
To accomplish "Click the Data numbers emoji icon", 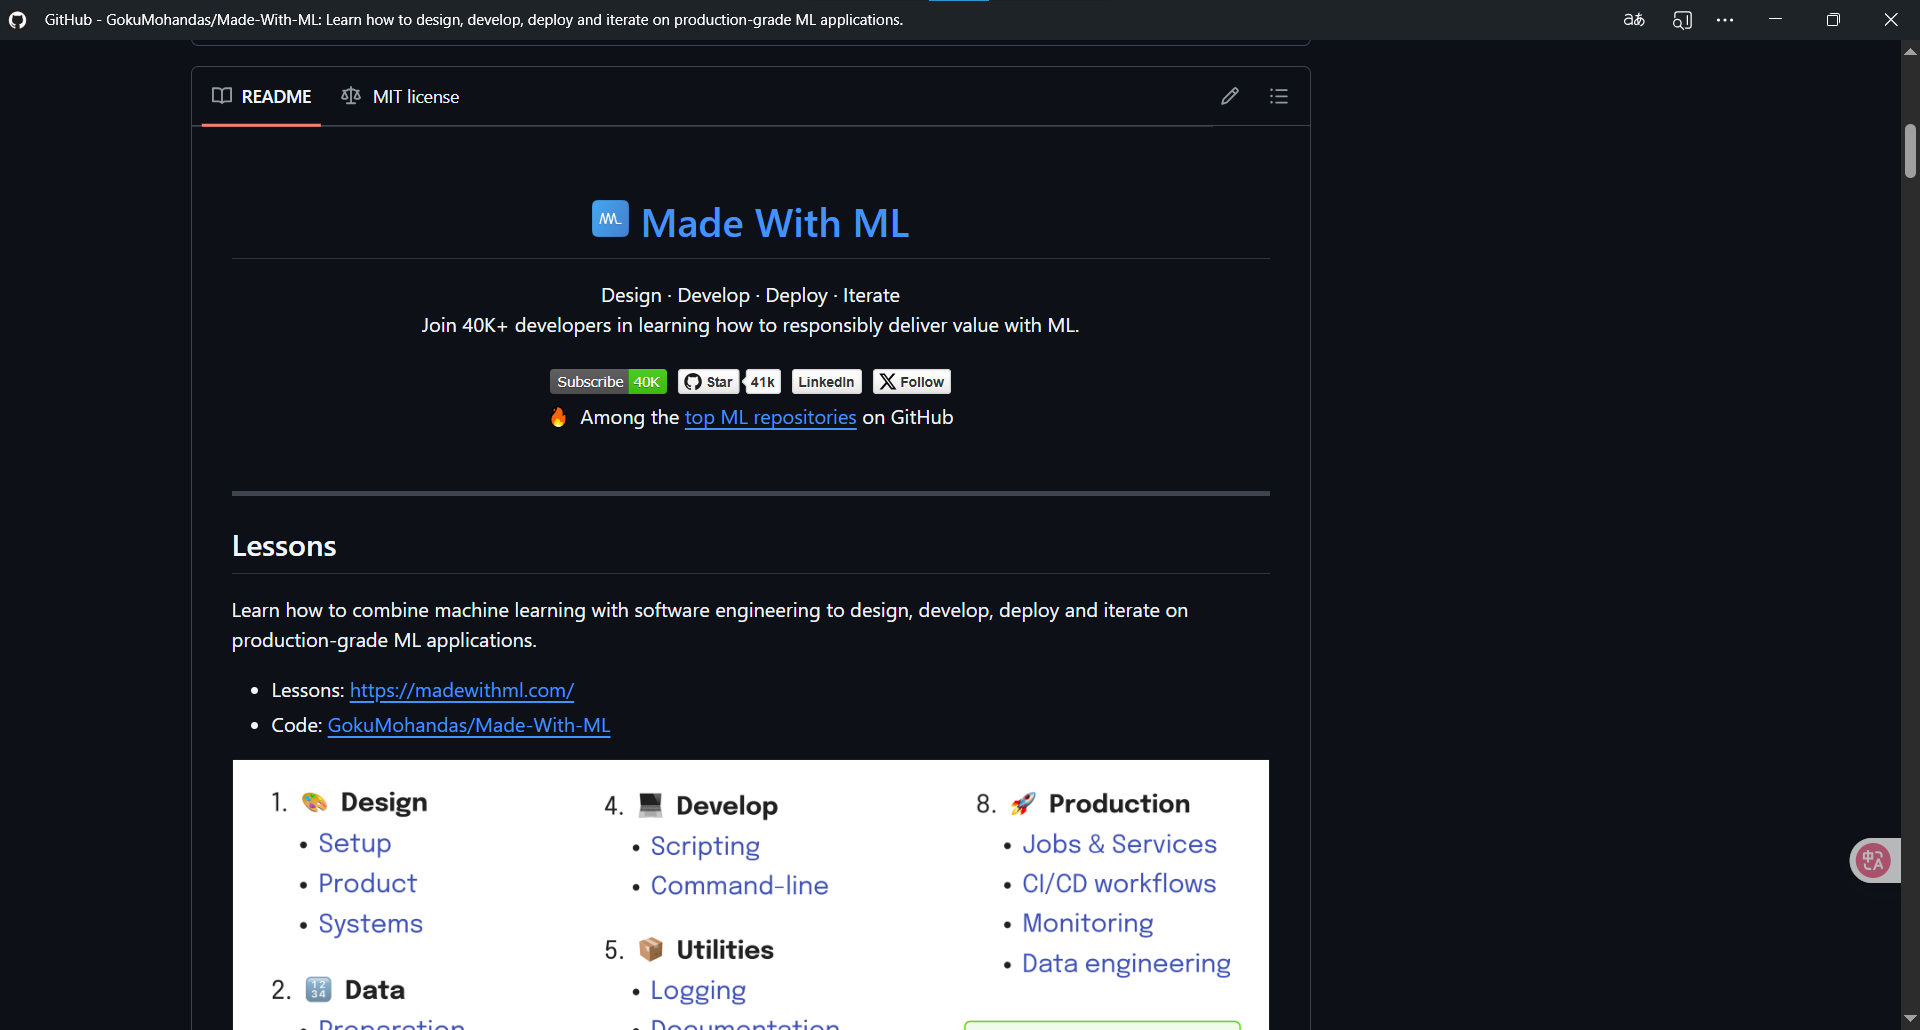I will tap(318, 989).
